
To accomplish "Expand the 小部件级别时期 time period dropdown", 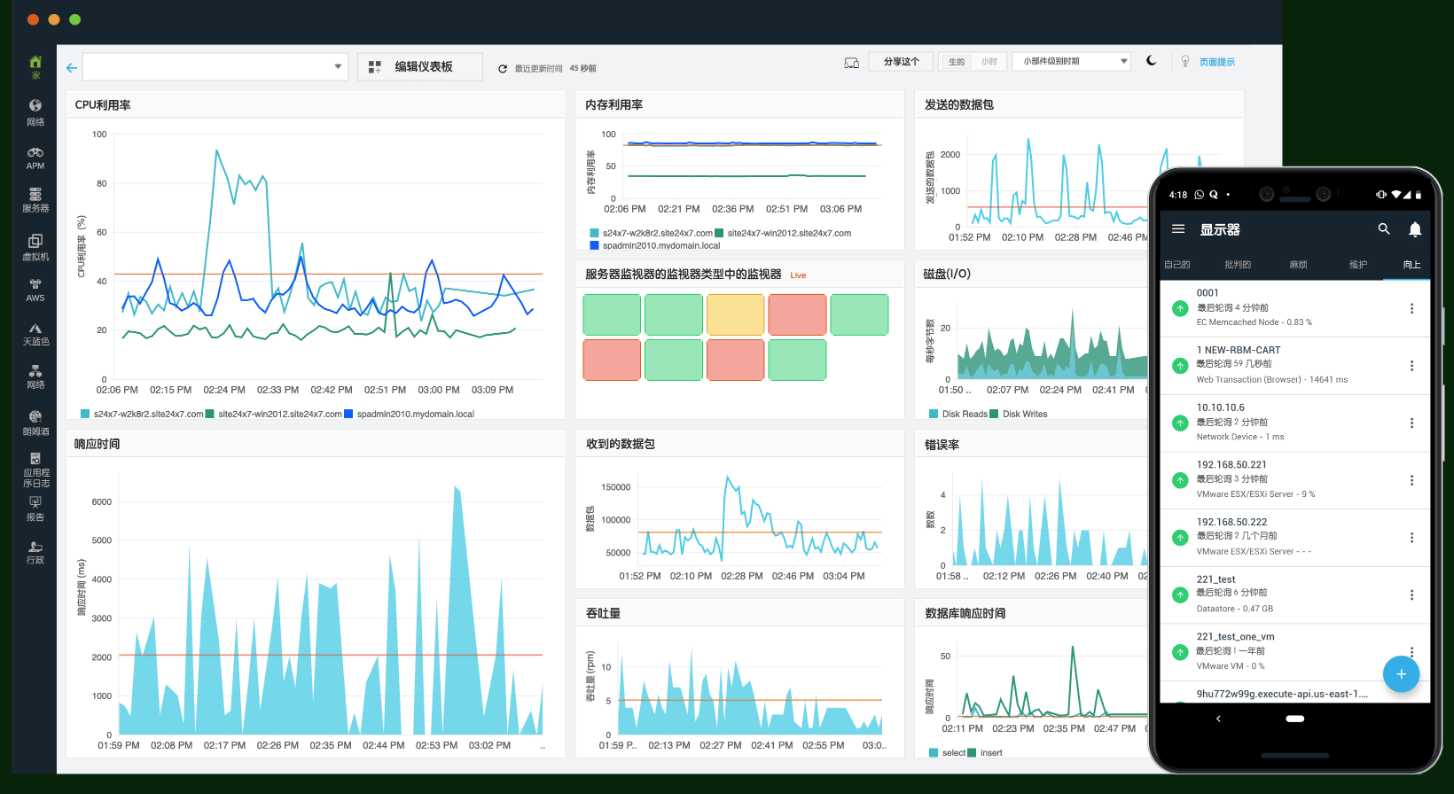I will pyautogui.click(x=1071, y=62).
